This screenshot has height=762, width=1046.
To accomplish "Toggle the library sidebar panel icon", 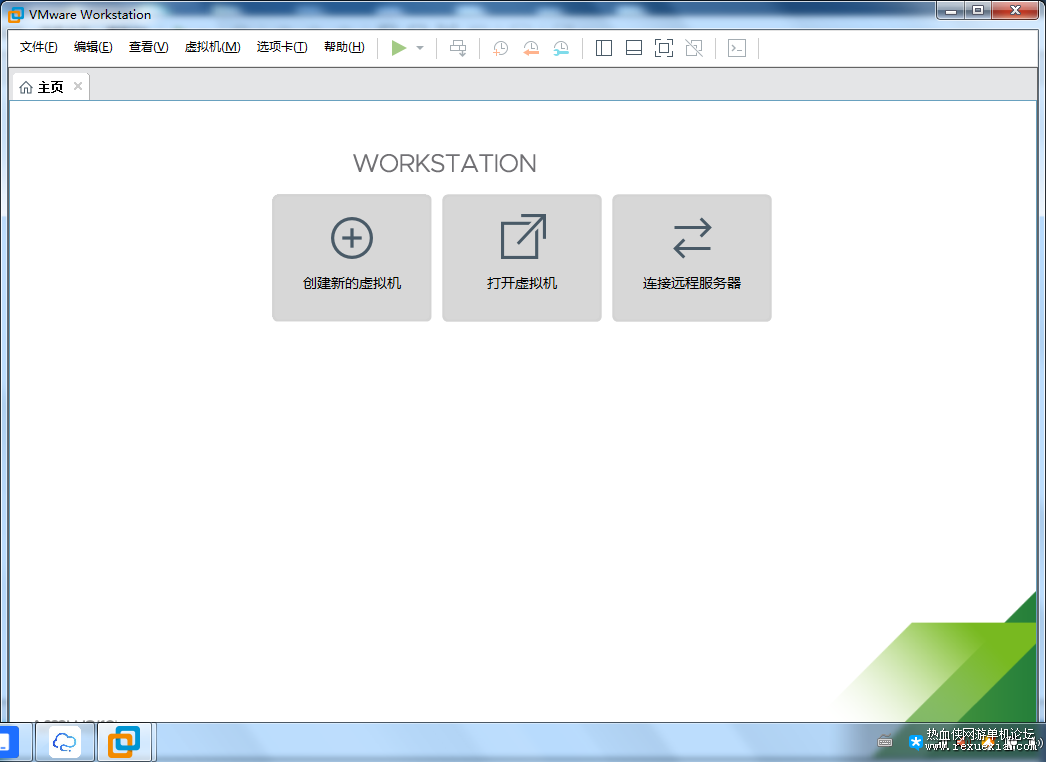I will (604, 48).
